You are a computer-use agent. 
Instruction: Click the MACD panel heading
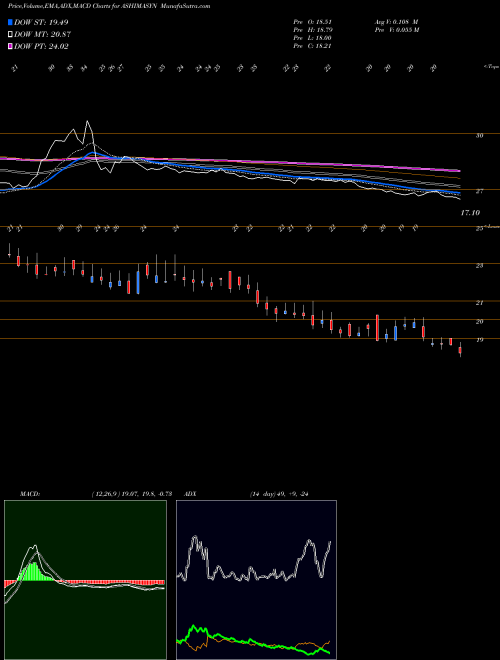(29, 494)
